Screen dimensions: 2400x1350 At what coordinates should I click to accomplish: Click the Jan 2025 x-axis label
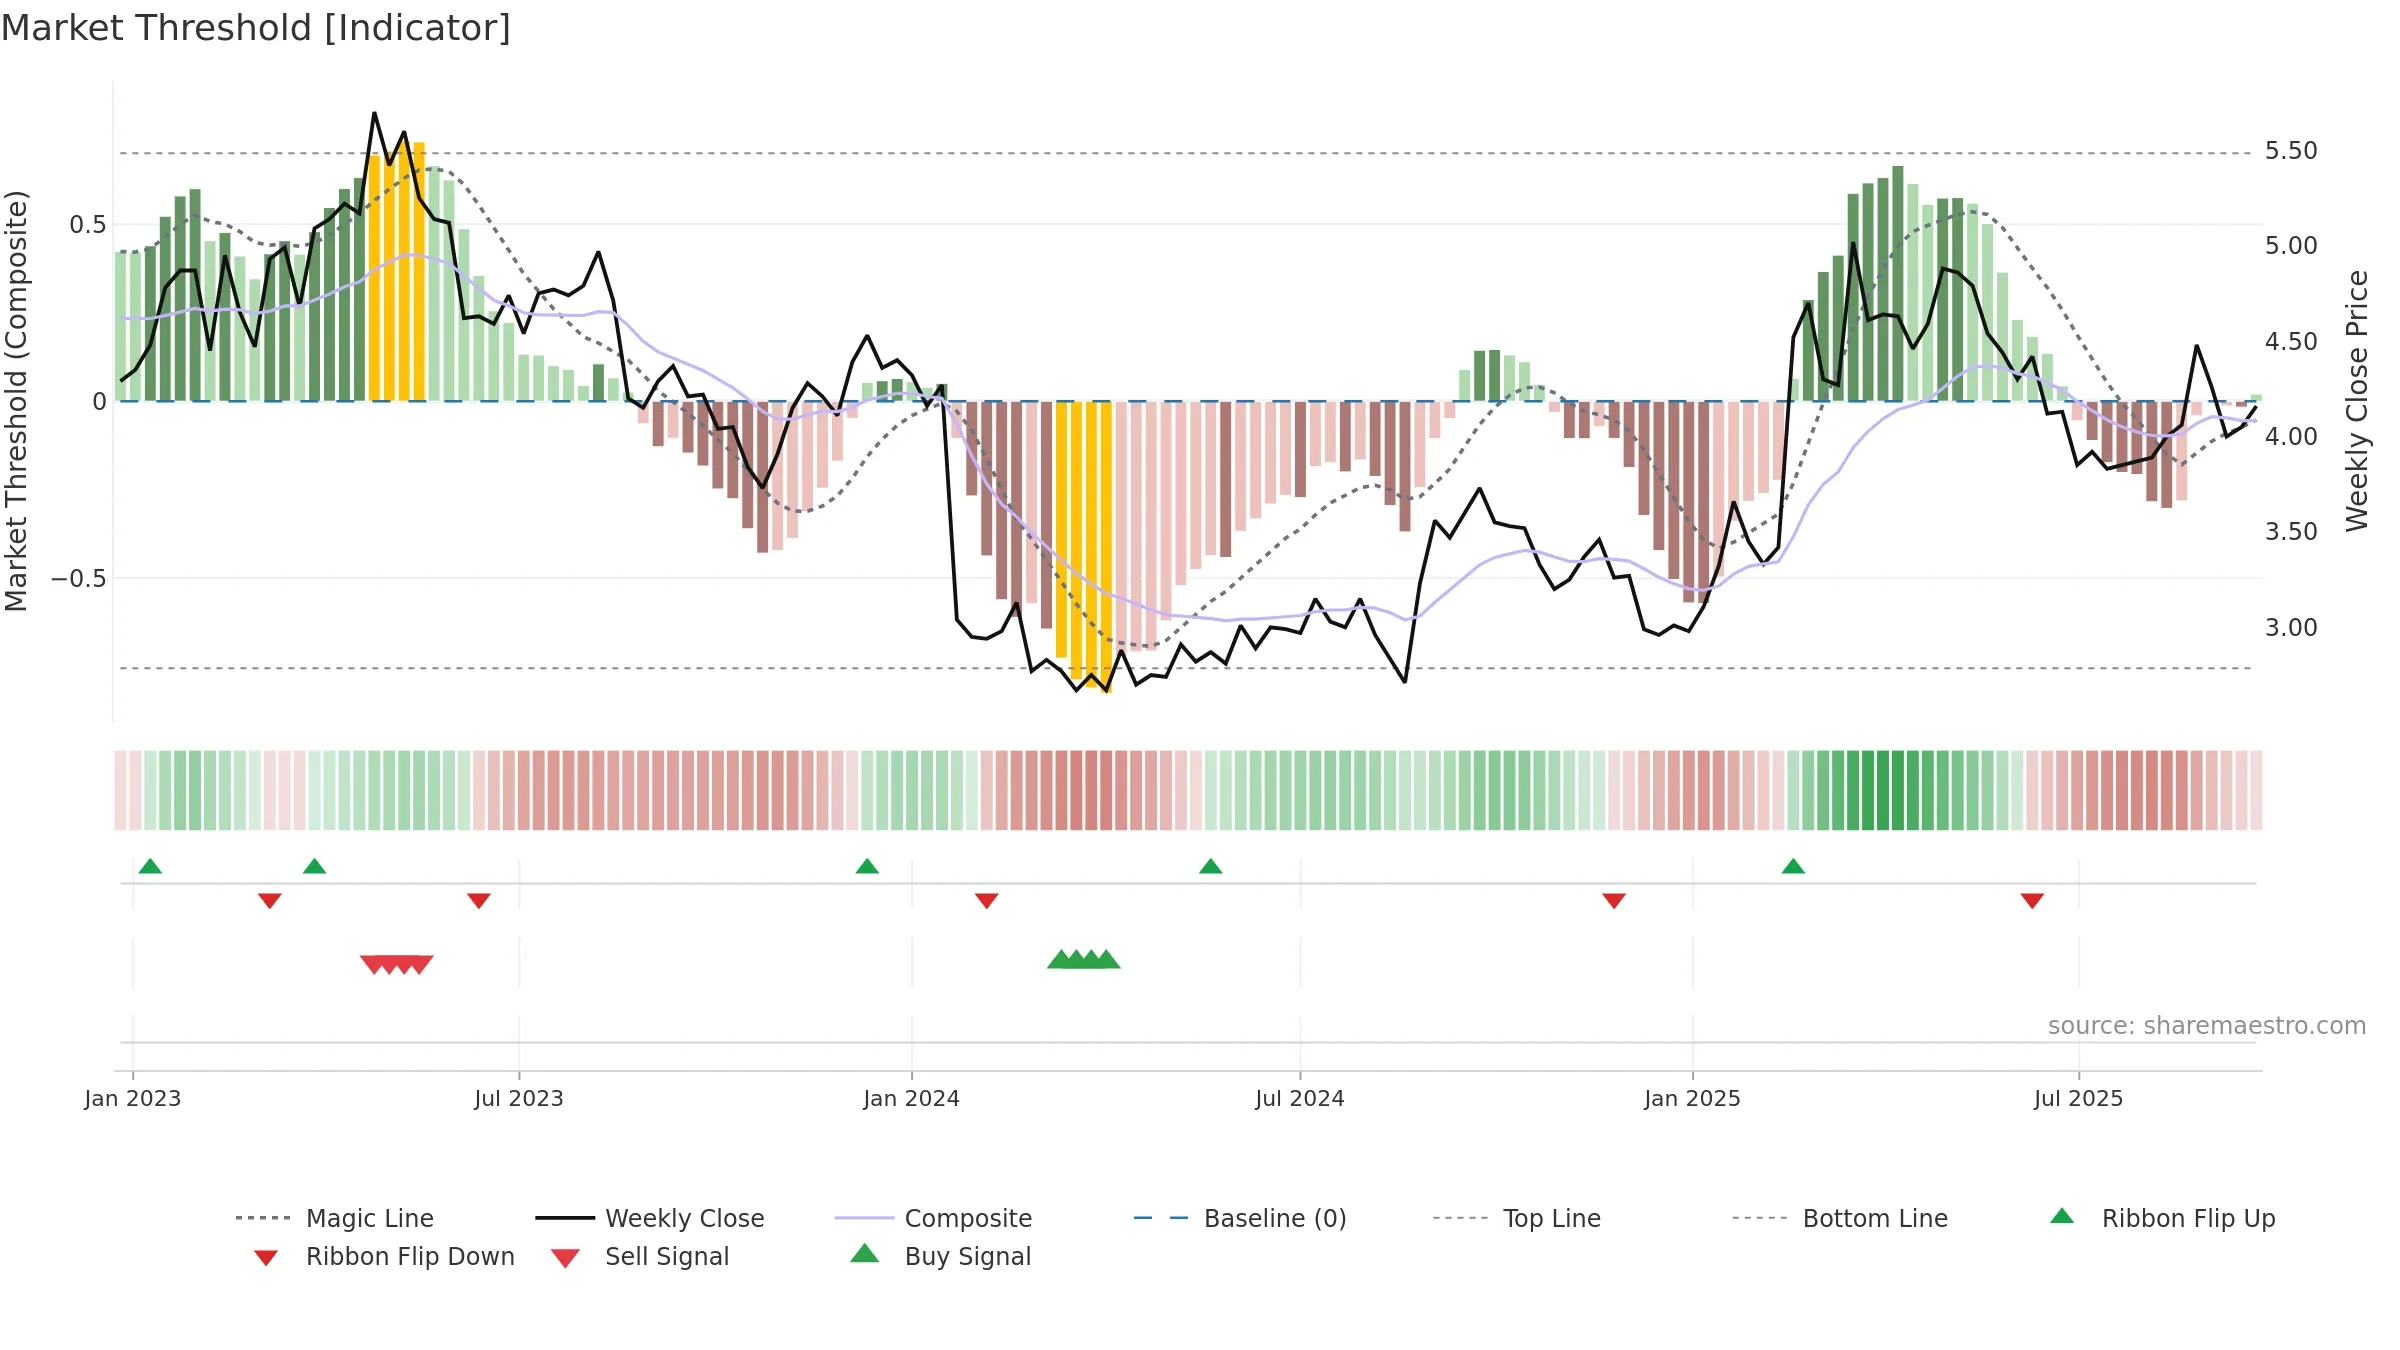pyautogui.click(x=1693, y=1099)
